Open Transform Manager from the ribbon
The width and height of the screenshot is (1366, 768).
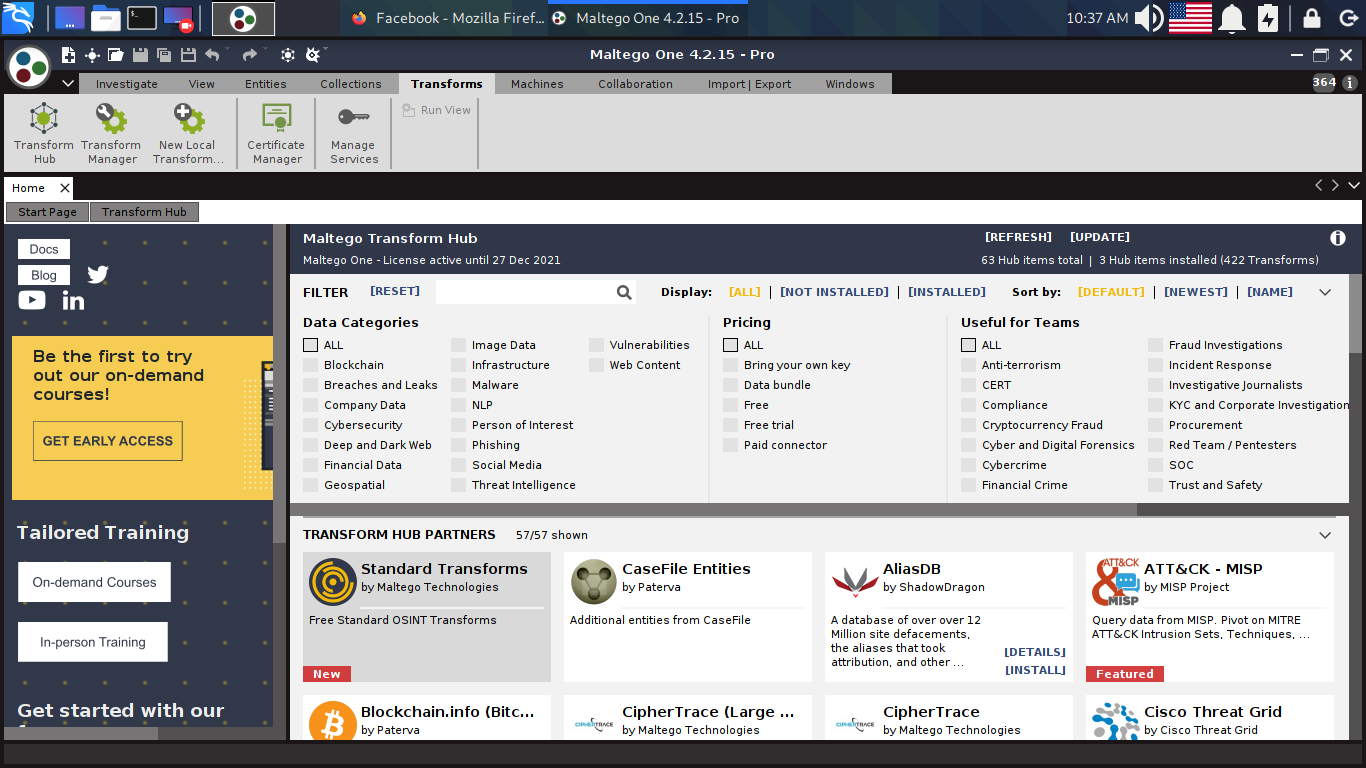111,132
